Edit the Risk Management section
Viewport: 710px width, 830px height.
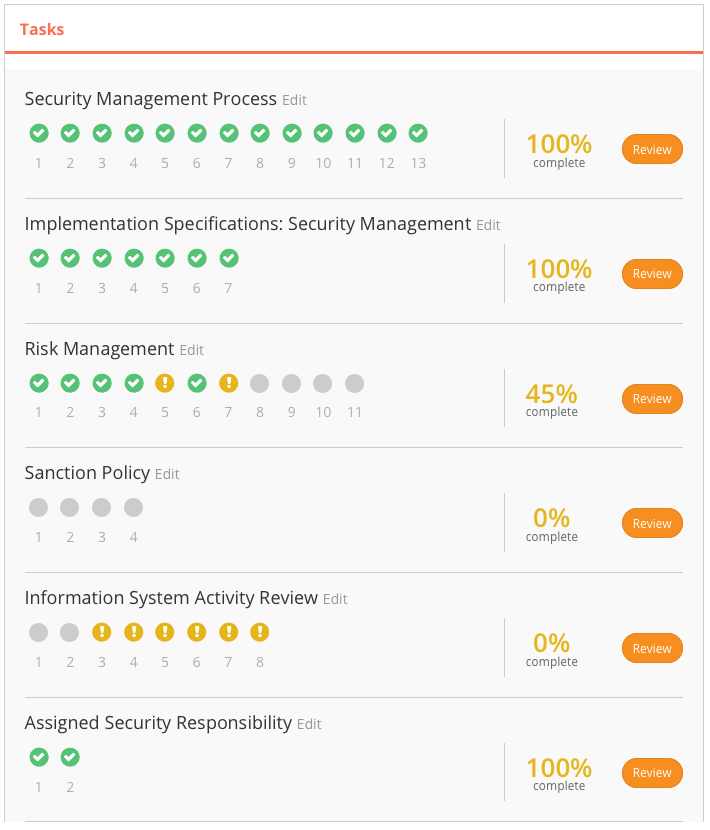tap(192, 350)
